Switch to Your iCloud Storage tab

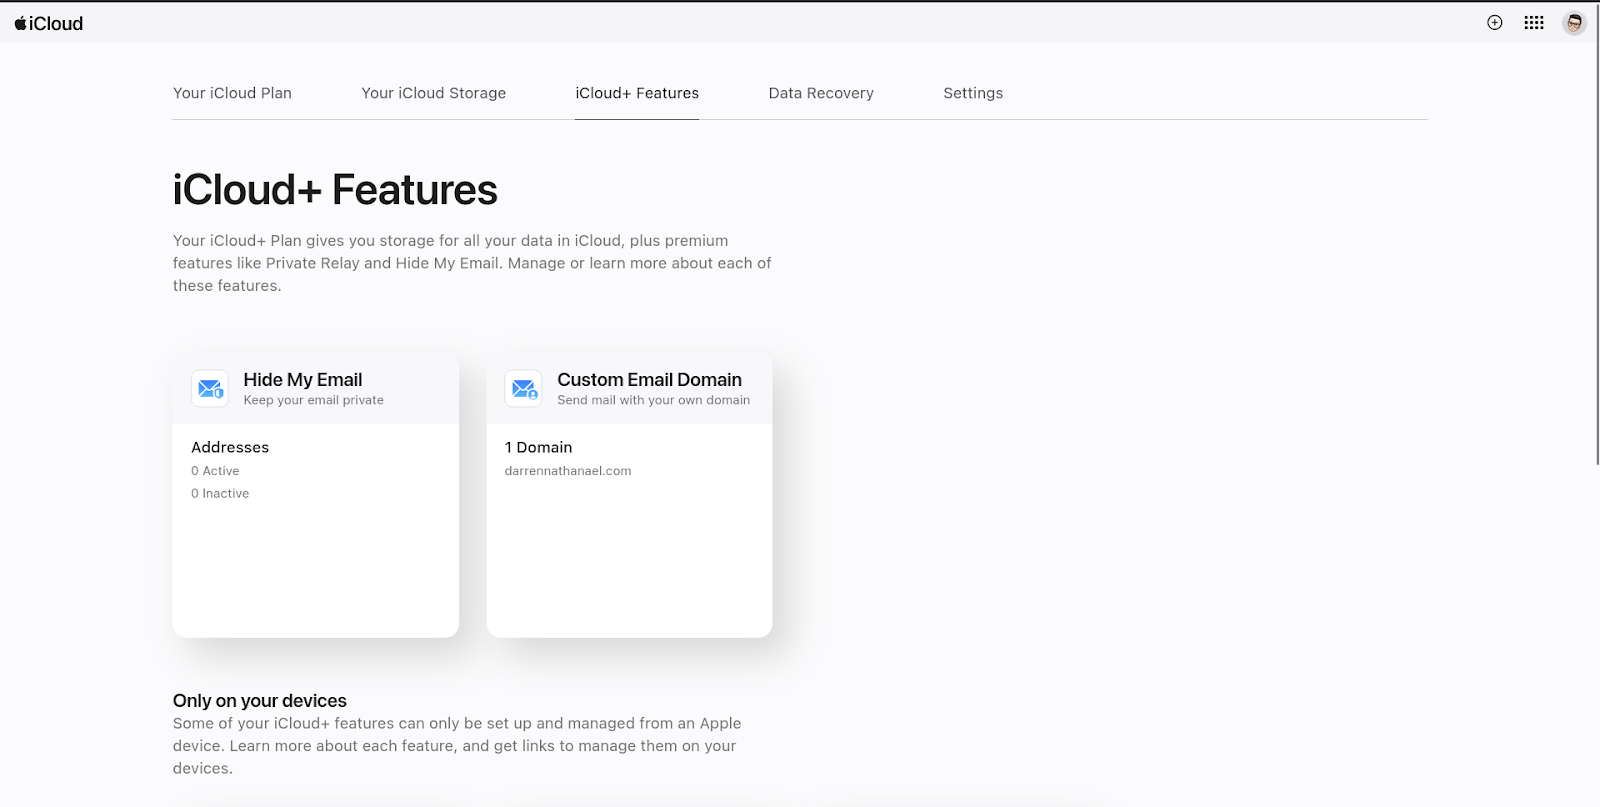click(x=434, y=93)
